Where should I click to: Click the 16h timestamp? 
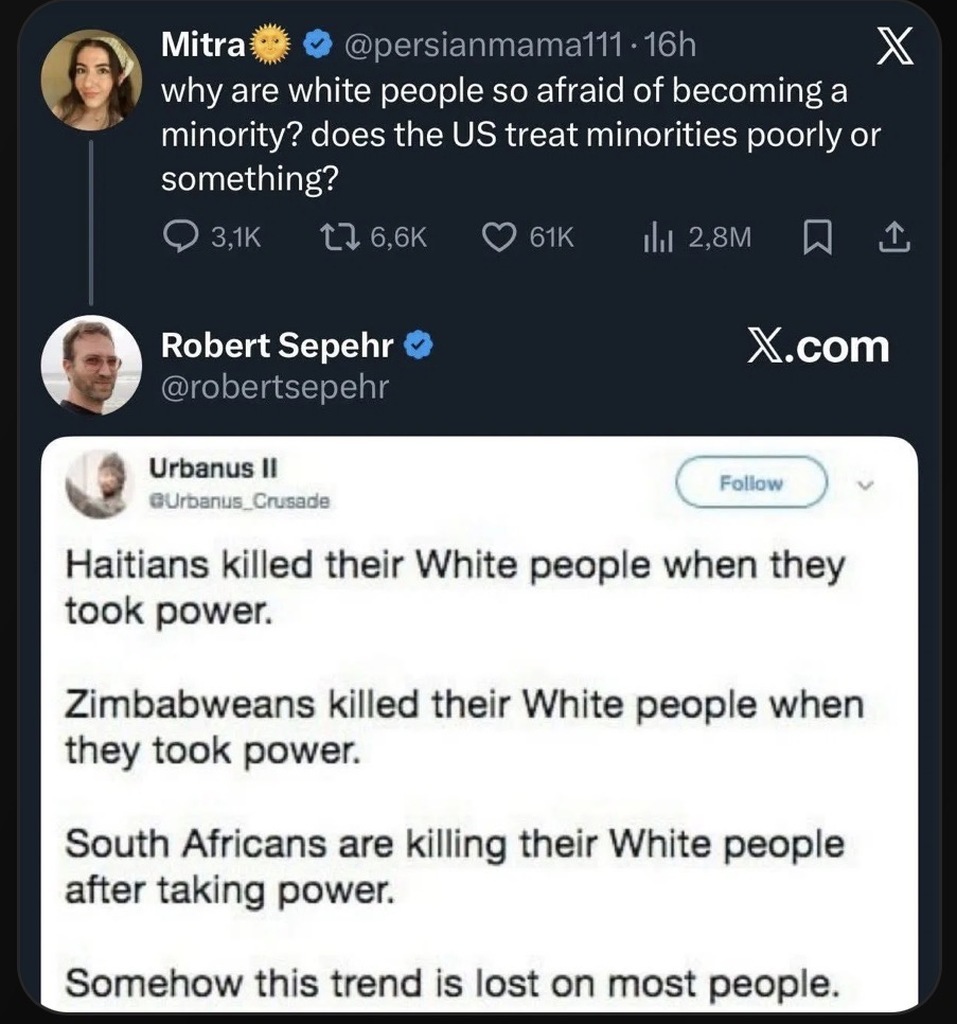(671, 44)
